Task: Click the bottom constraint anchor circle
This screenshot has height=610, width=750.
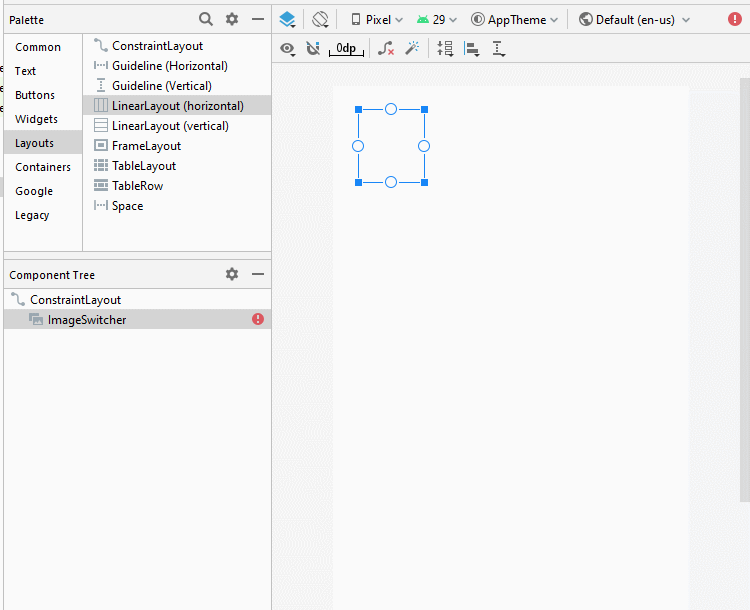Action: (391, 182)
